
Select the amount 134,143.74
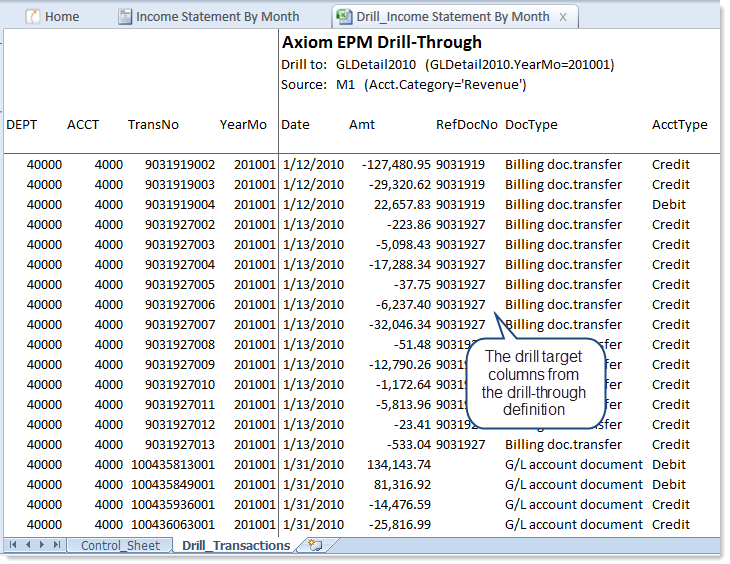(399, 465)
